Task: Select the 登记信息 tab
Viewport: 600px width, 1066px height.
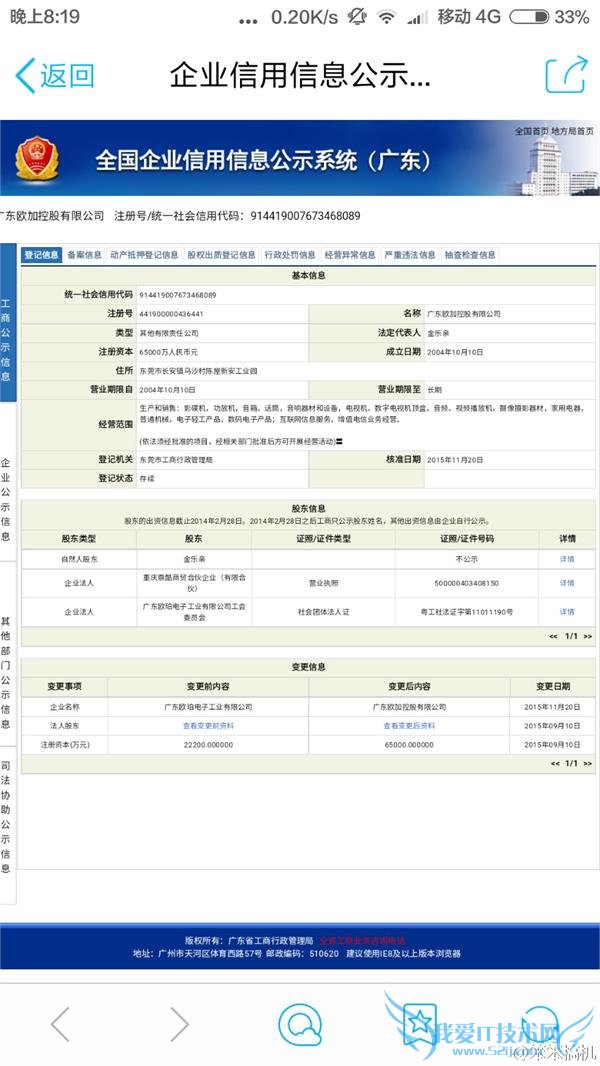Action: (x=42, y=255)
